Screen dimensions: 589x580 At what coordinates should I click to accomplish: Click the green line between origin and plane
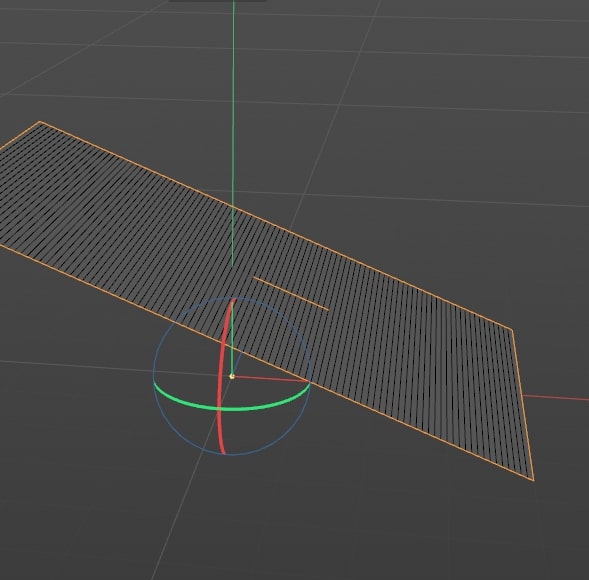(x=232, y=361)
